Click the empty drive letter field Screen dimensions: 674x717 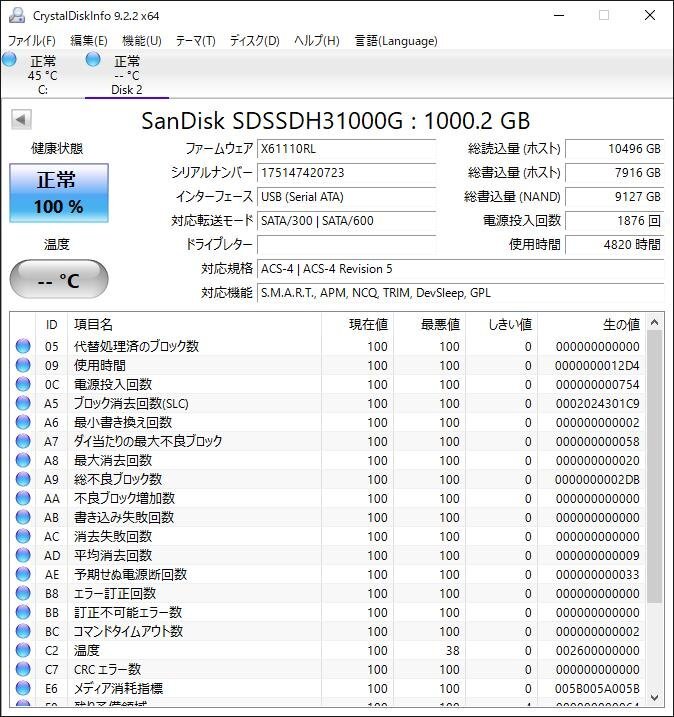click(x=346, y=245)
